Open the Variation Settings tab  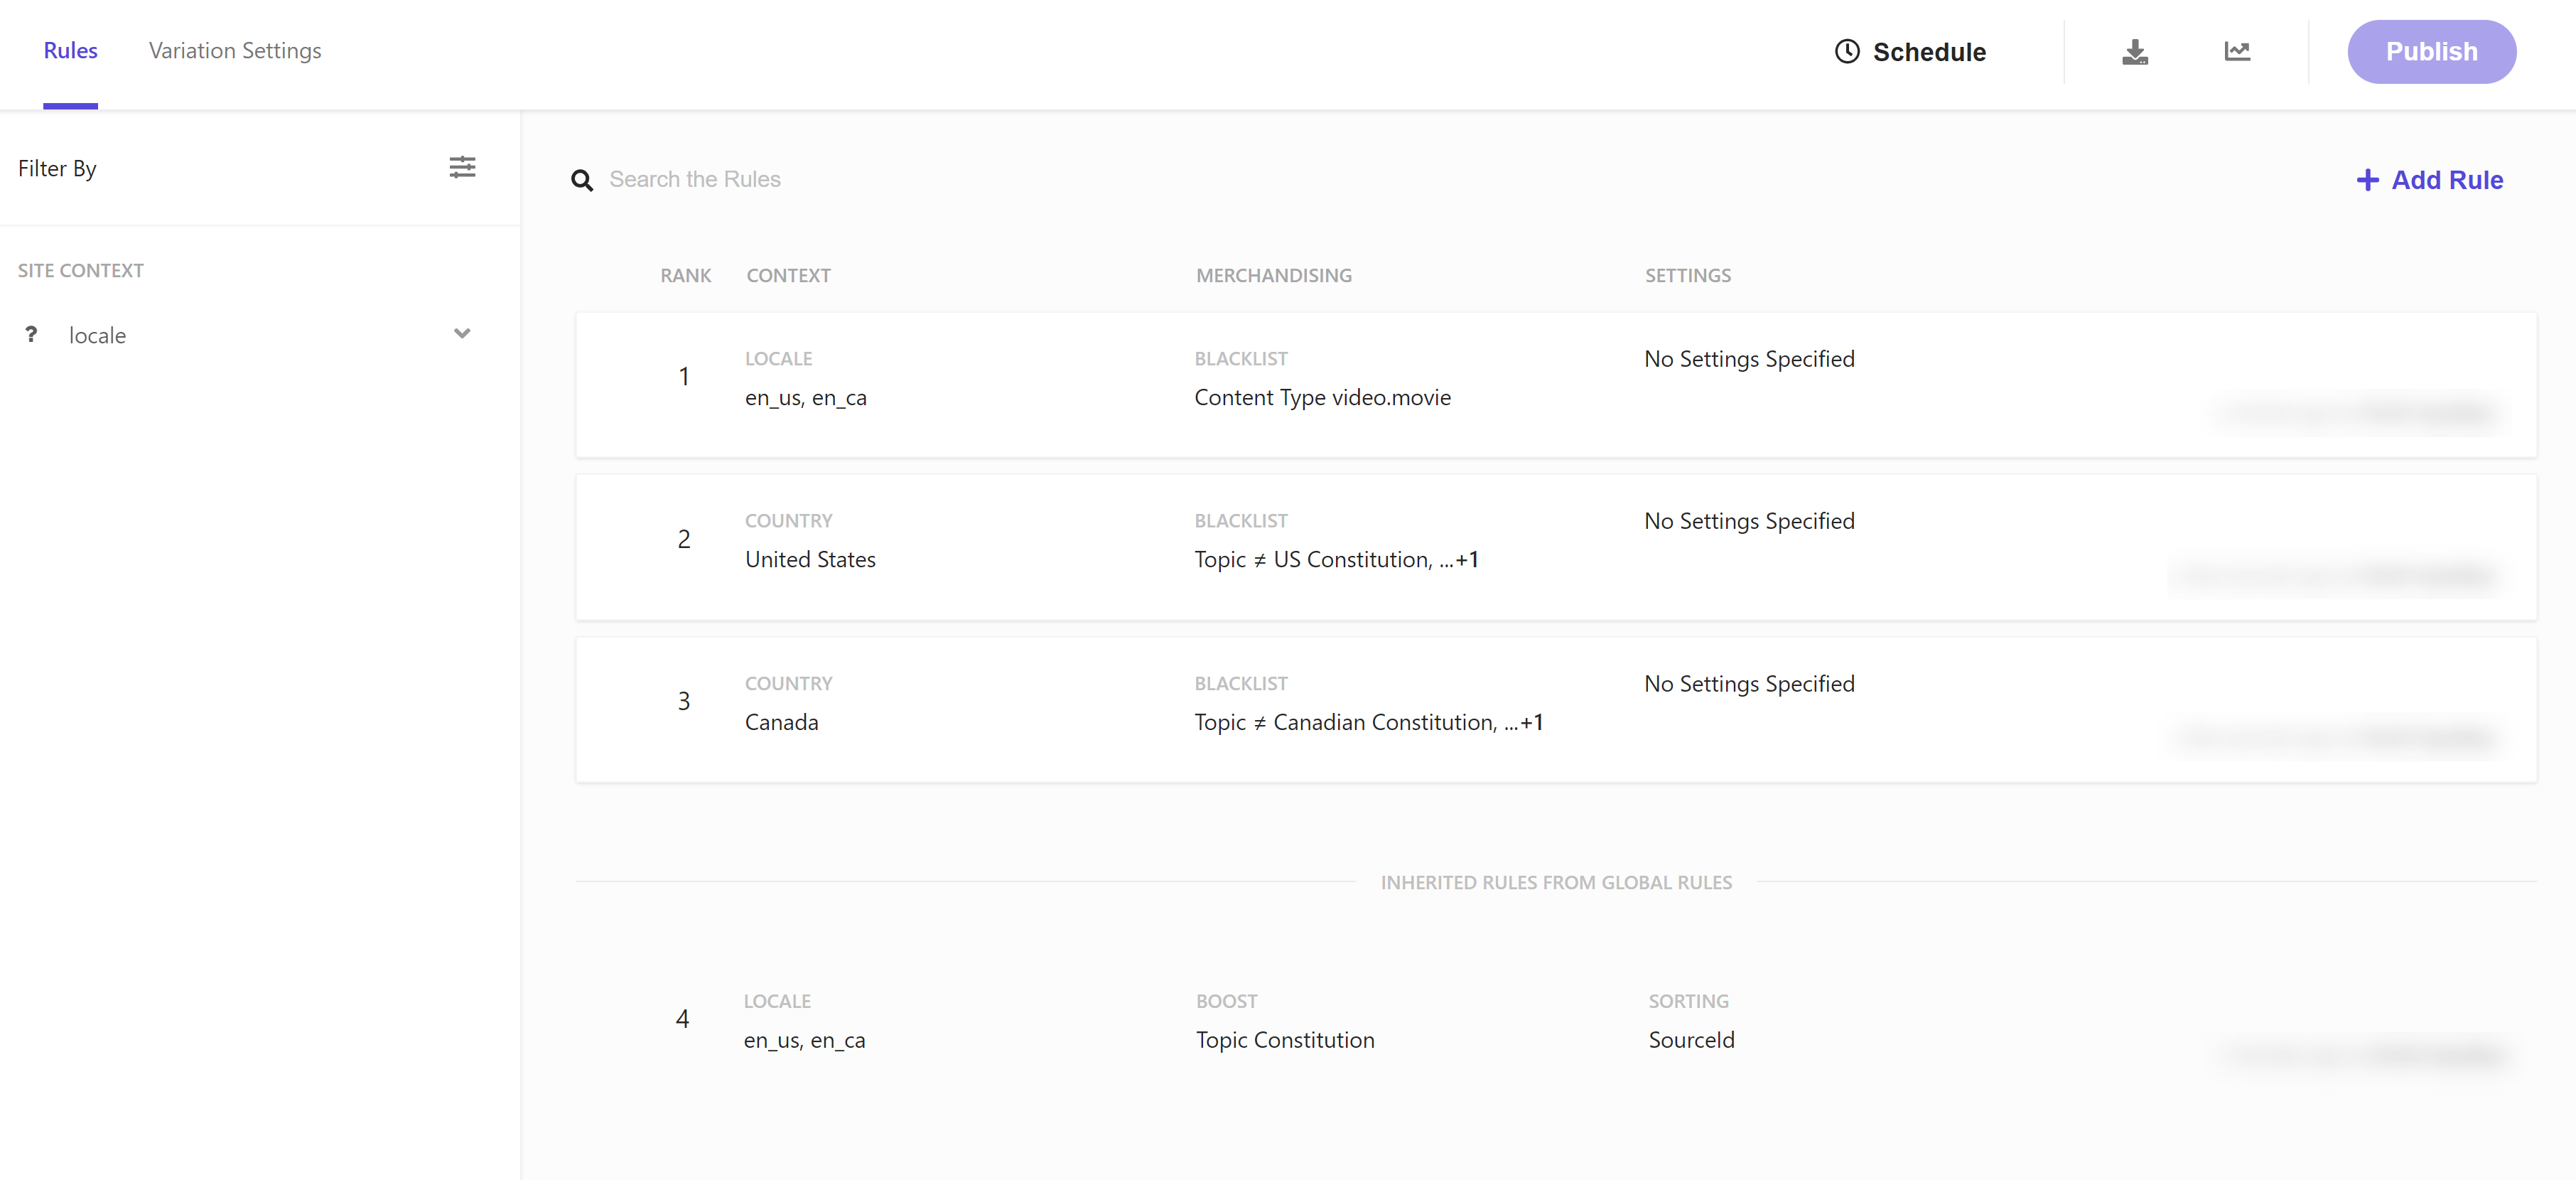[x=235, y=51]
